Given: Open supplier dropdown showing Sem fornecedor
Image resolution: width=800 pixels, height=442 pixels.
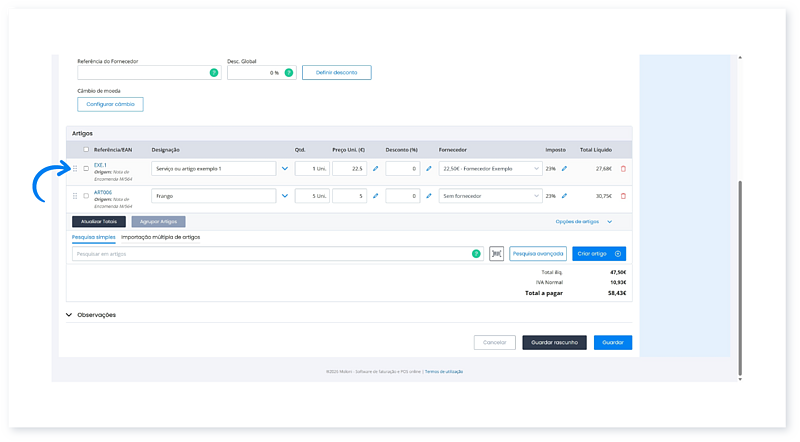Looking at the screenshot, I should [x=490, y=196].
